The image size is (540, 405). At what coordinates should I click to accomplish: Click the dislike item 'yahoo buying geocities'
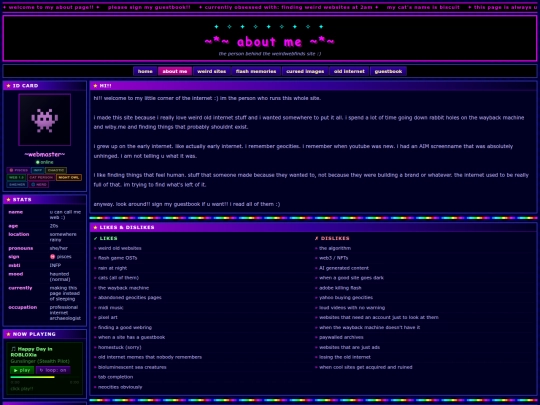tap(346, 298)
